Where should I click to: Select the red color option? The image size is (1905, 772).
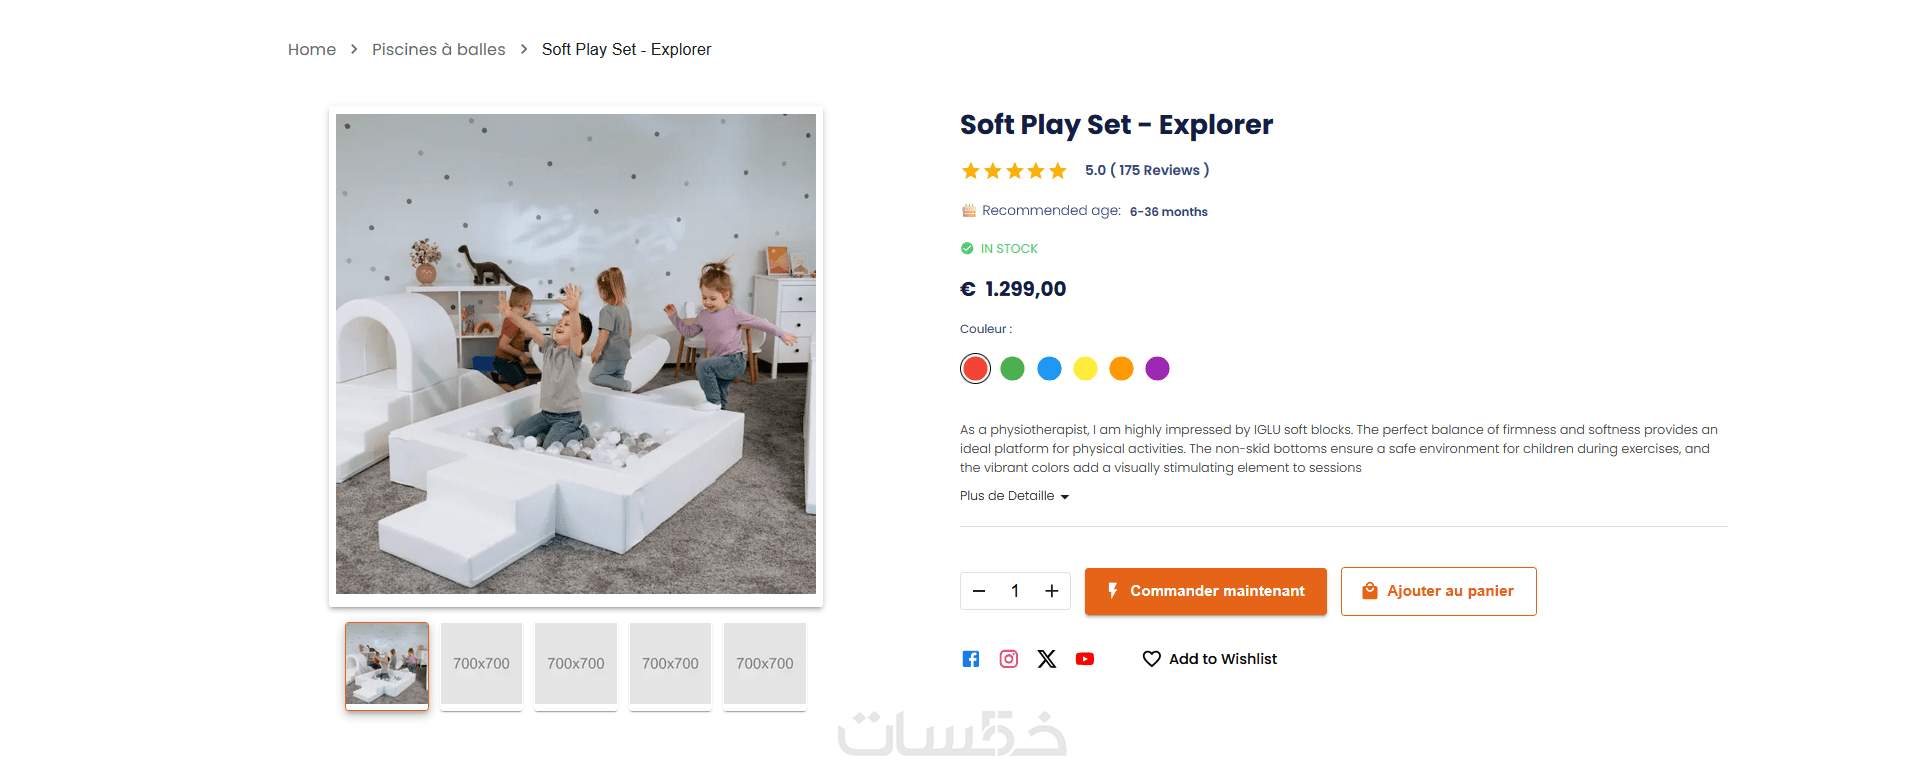coord(975,369)
